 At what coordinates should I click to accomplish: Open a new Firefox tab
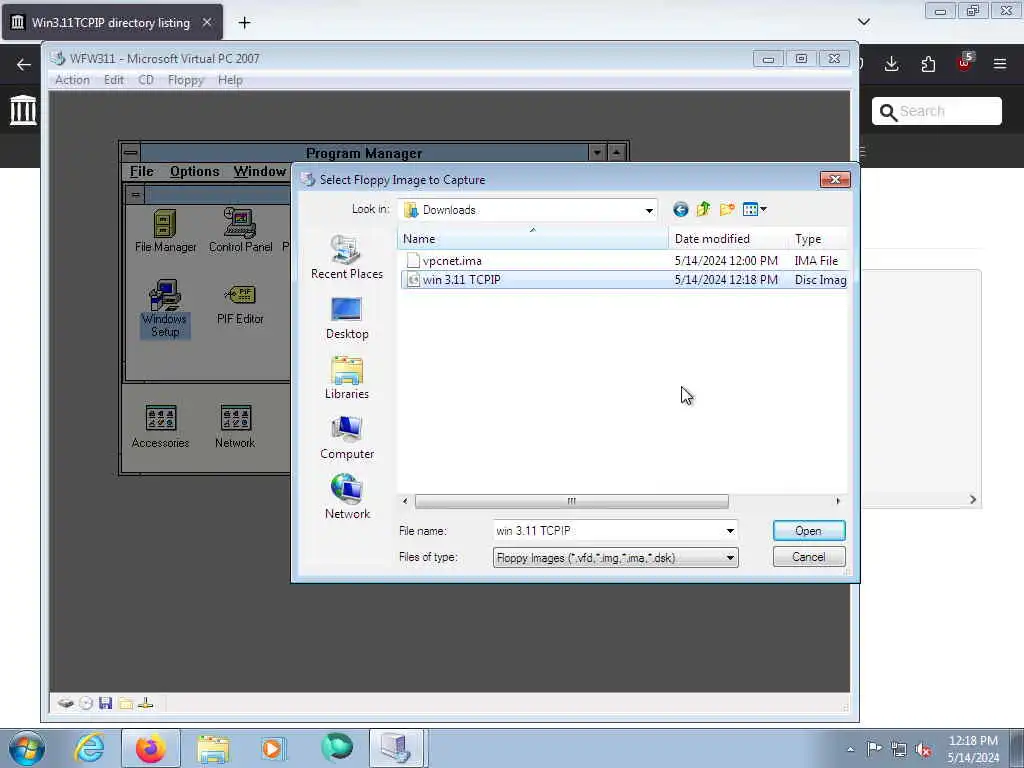(x=244, y=23)
